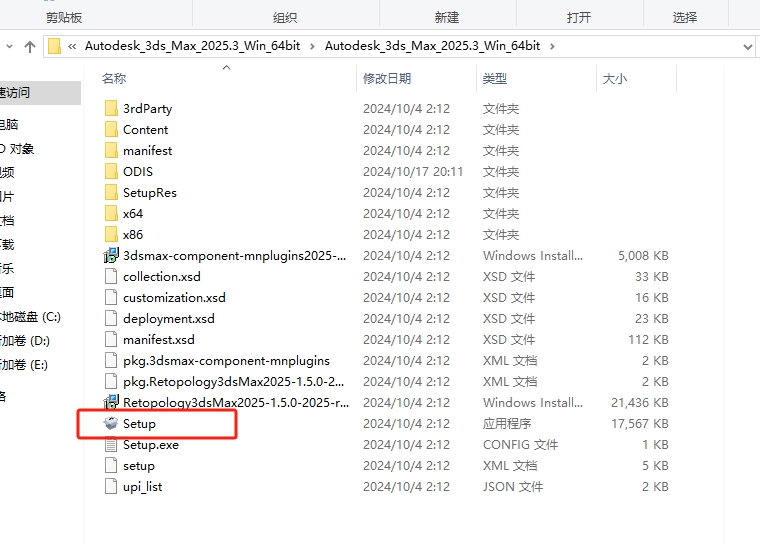Sort by the 类型 column header
760x544 pixels.
[x=495, y=79]
